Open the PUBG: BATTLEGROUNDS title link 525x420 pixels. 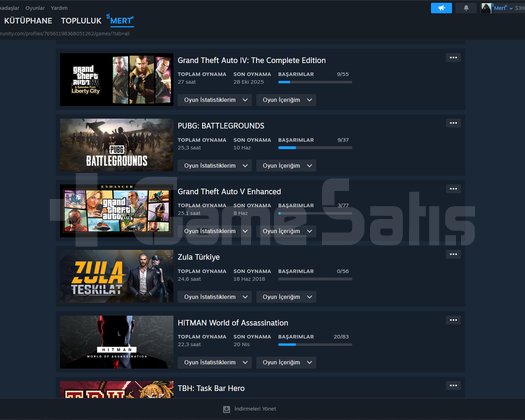click(221, 126)
